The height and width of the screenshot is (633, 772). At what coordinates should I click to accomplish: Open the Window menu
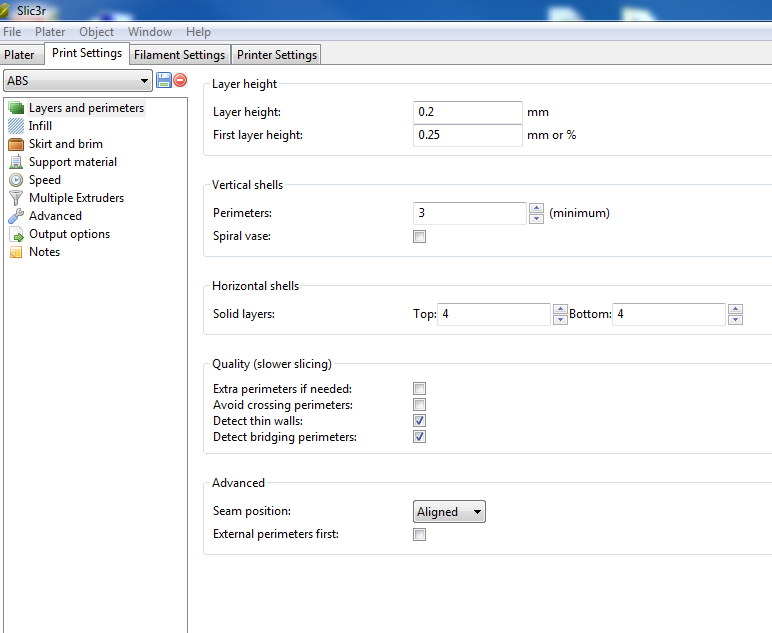point(150,32)
